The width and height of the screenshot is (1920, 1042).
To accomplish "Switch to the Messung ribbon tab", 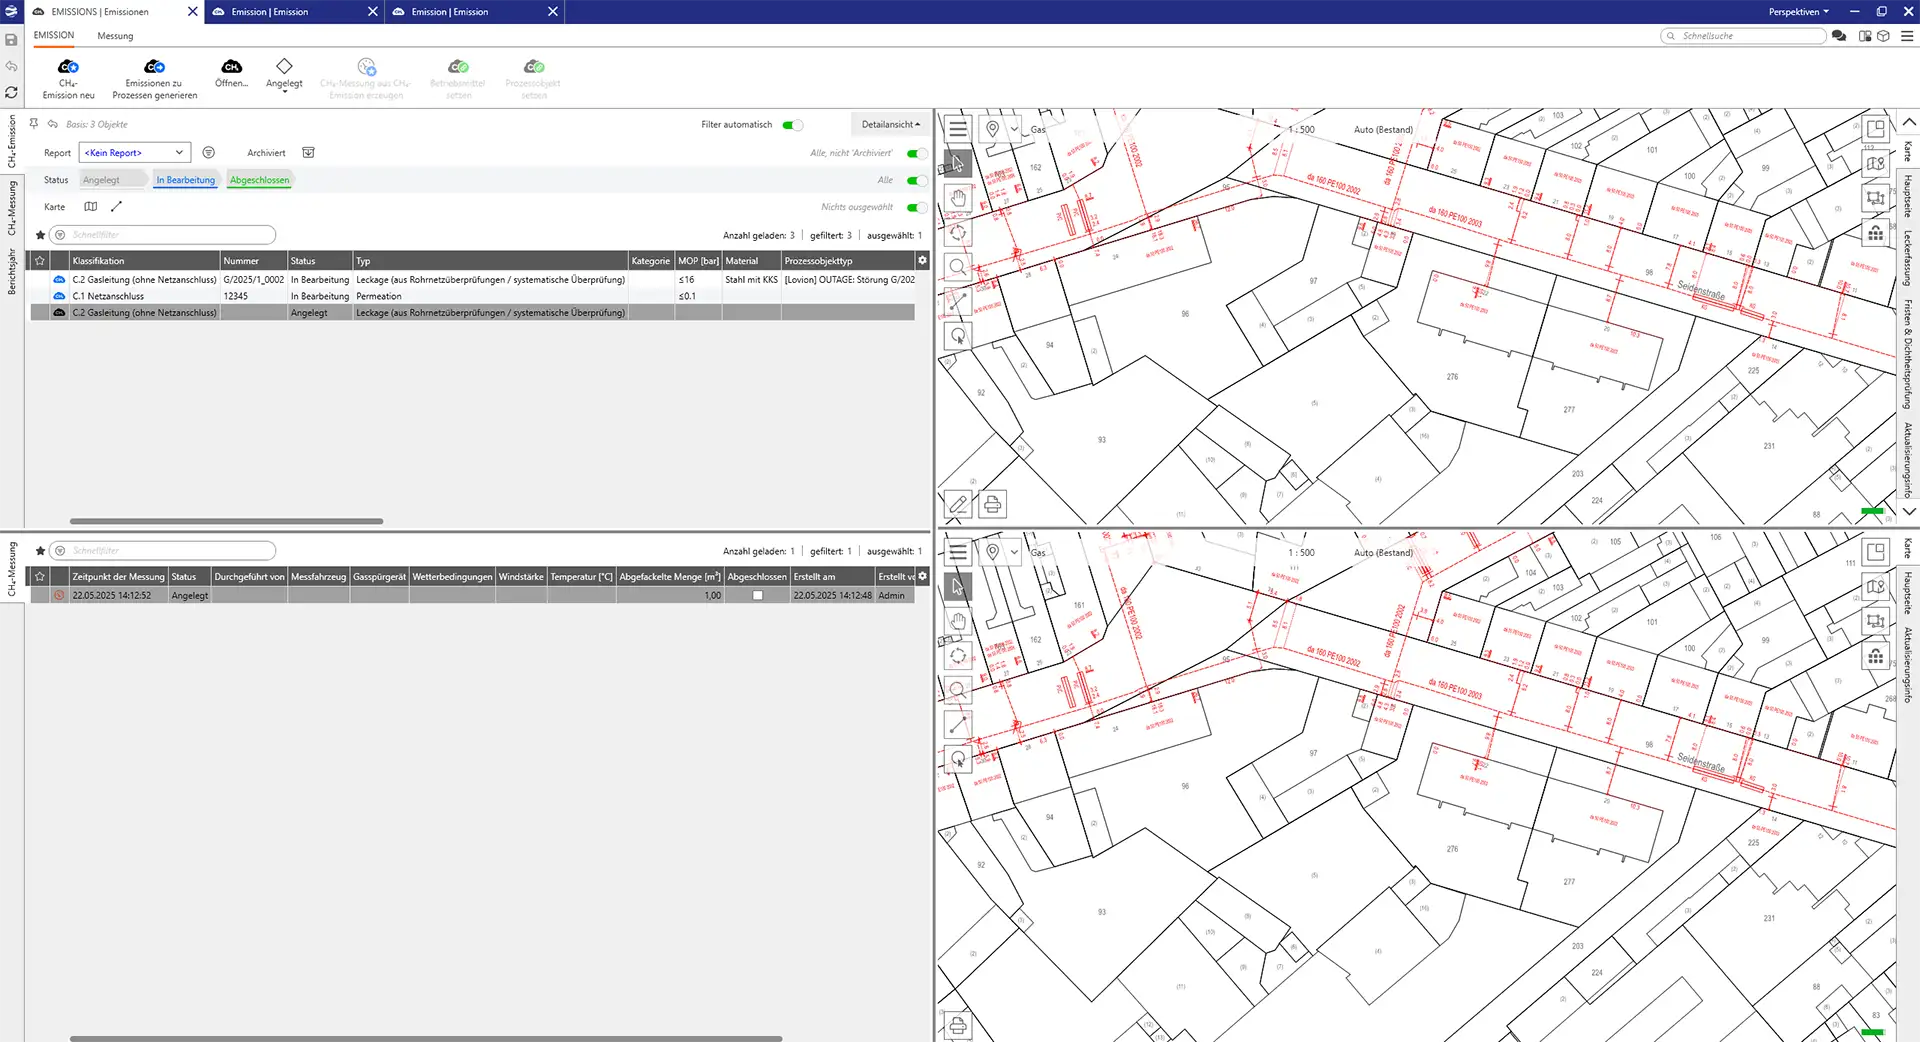I will 115,36.
